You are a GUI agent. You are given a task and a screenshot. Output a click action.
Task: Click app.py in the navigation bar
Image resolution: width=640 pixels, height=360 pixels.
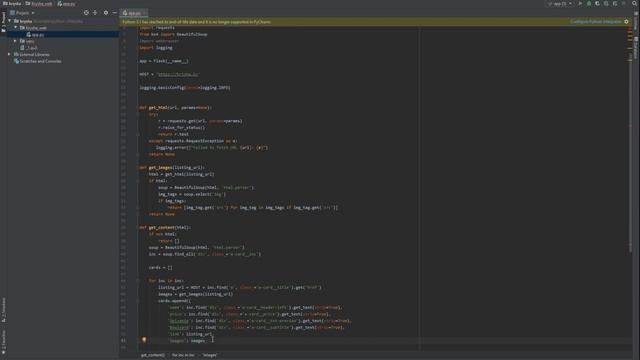[x=67, y=4]
